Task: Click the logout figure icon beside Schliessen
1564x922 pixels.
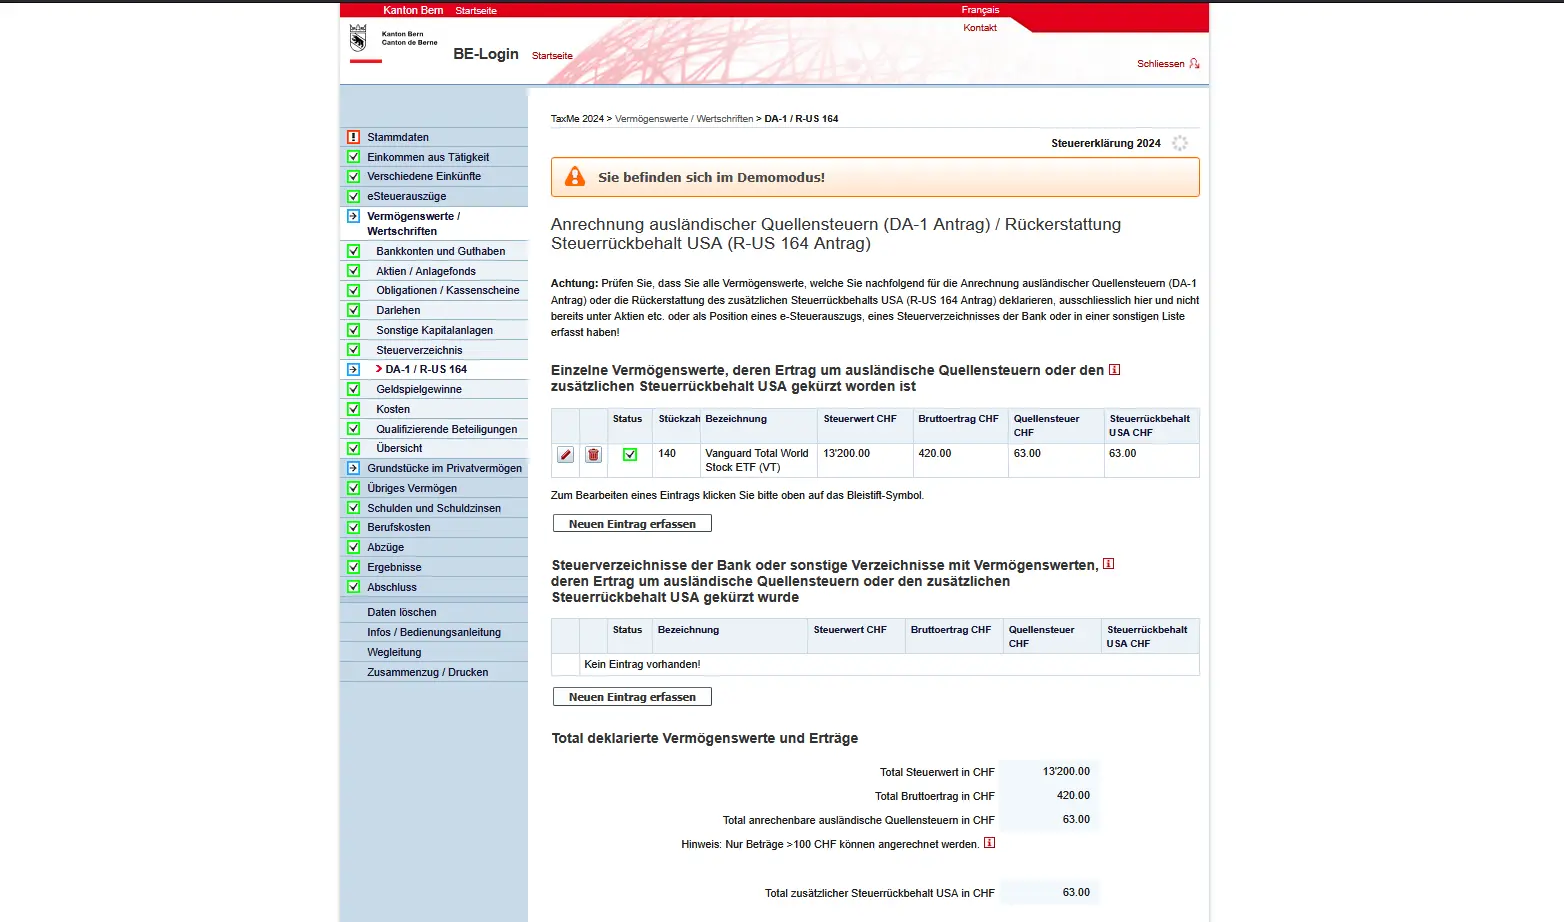Action: point(1196,63)
